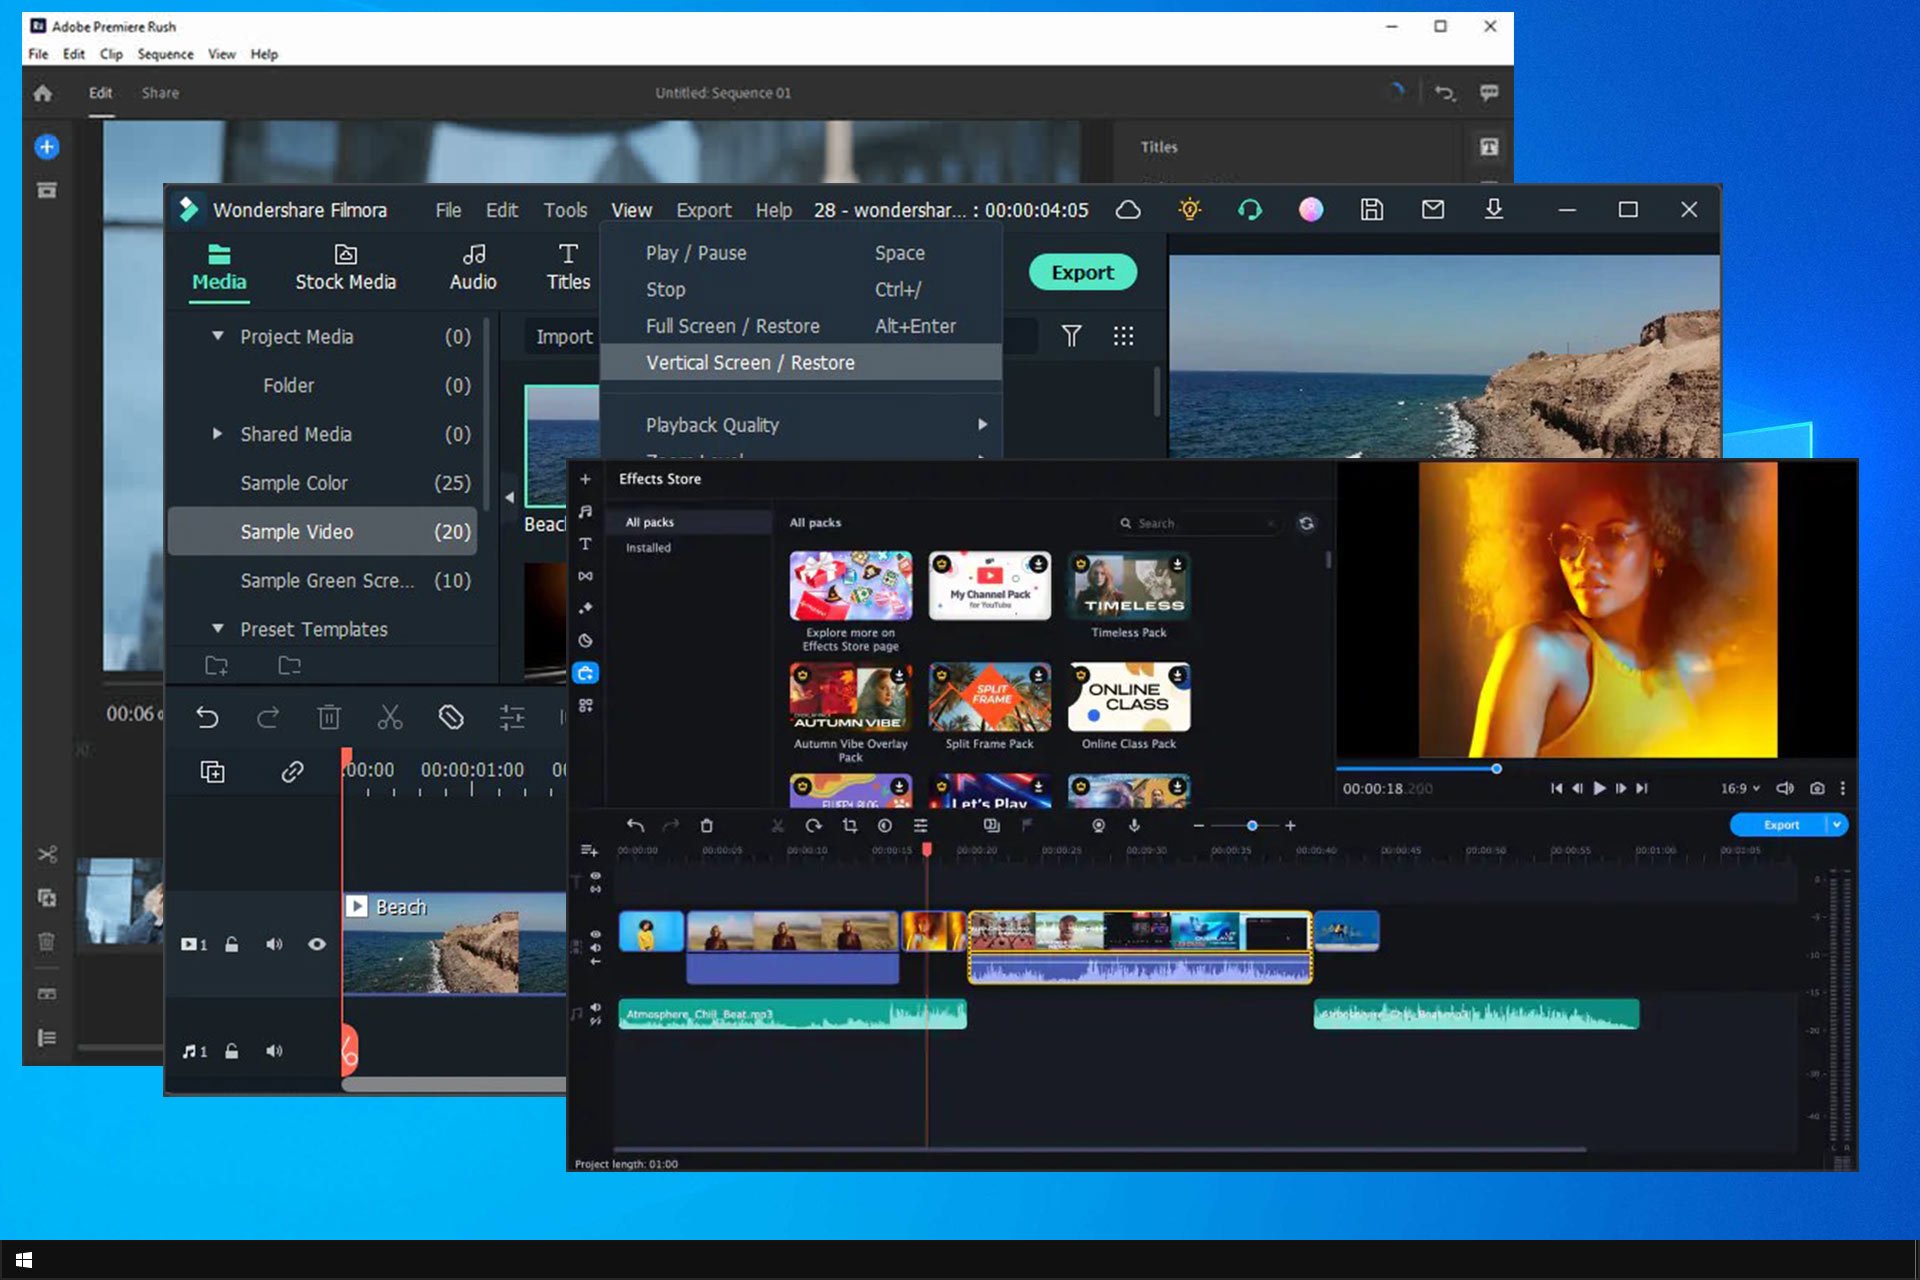The height and width of the screenshot is (1280, 1920).
Task: Click the refresh icon in Effects Store
Action: point(1307,523)
